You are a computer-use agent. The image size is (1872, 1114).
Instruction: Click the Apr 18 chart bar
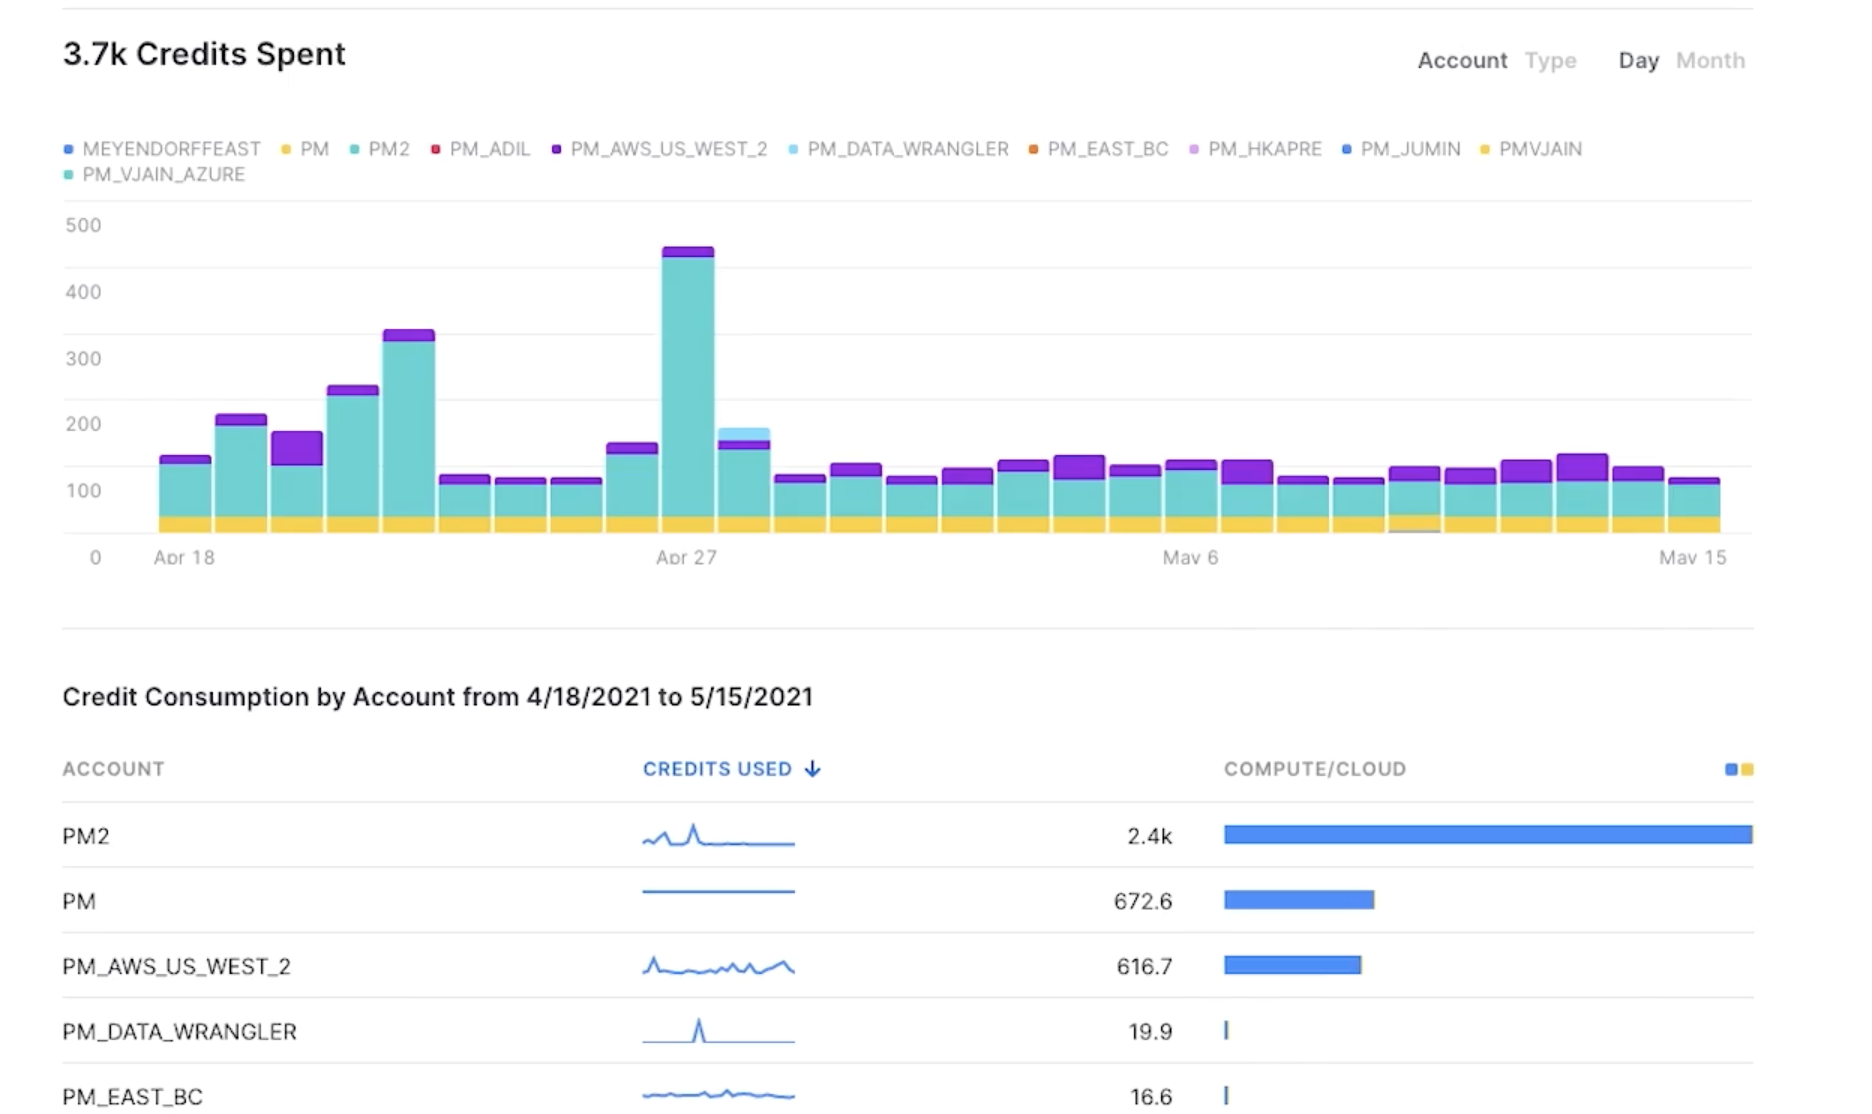[185, 494]
